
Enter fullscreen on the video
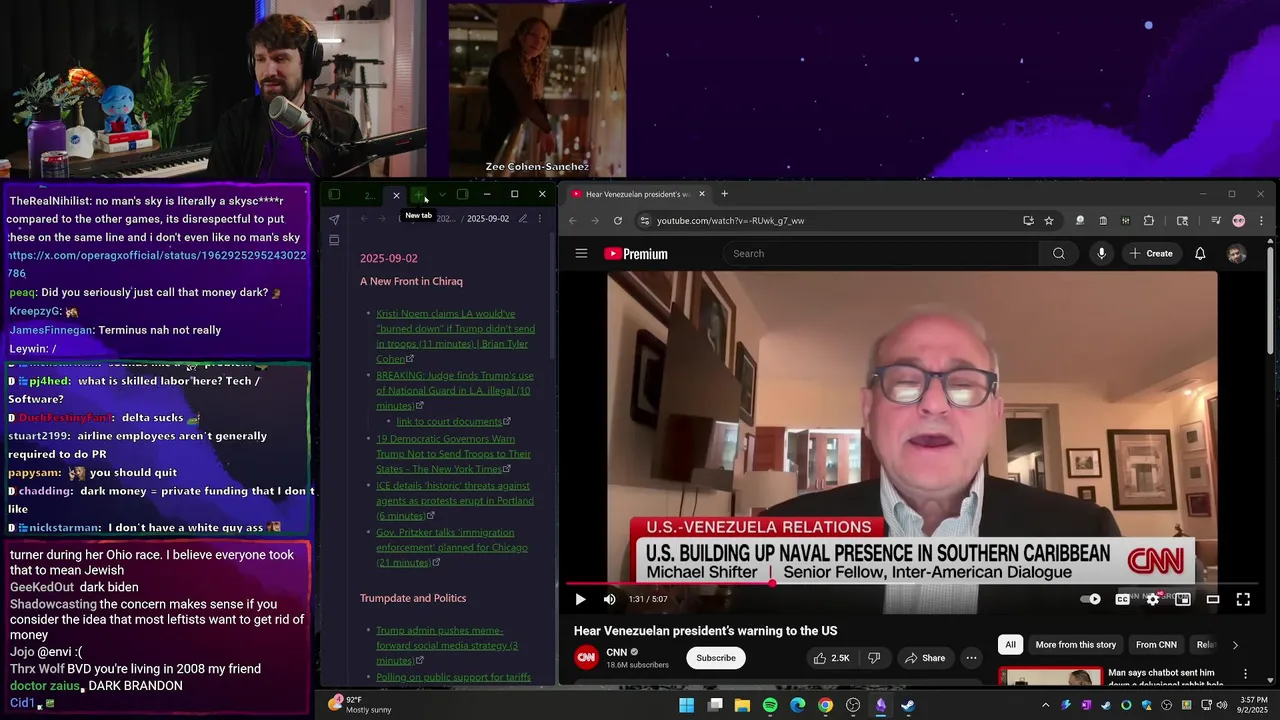pos(1243,599)
